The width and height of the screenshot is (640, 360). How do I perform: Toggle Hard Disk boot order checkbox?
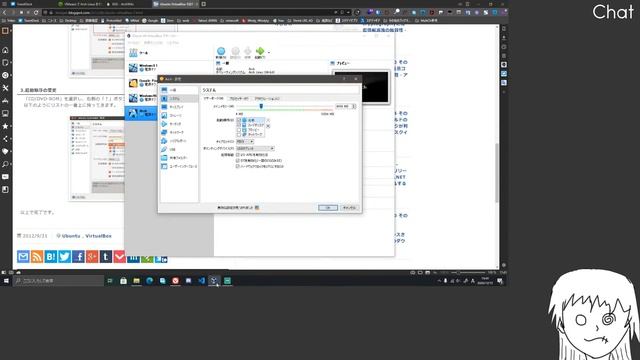click(x=239, y=125)
